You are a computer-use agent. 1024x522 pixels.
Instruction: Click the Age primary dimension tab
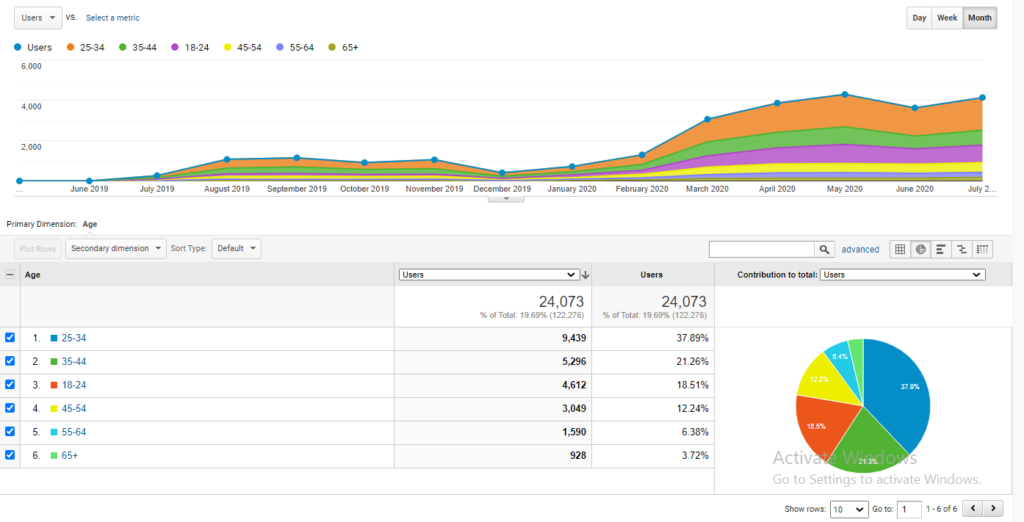tap(90, 224)
